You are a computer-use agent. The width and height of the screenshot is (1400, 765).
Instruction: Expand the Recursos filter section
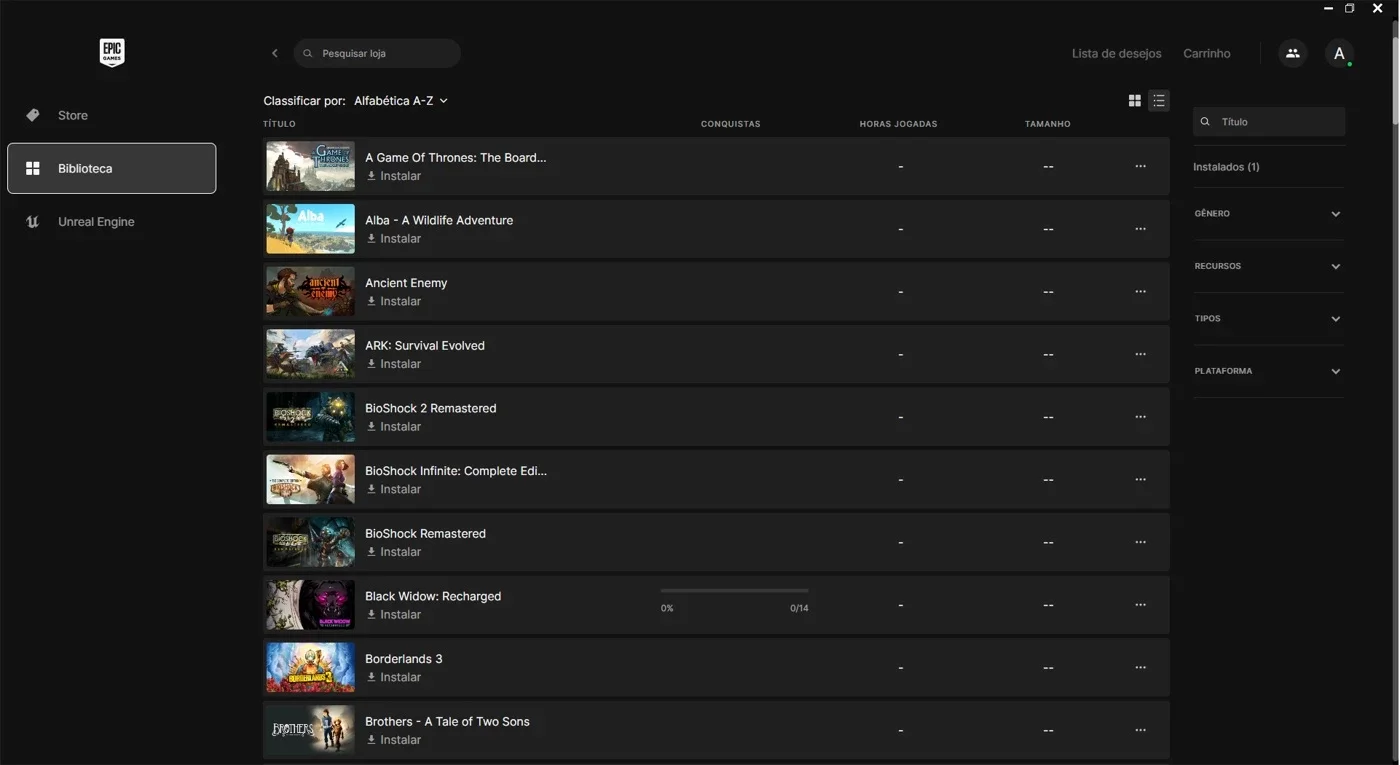[1268, 266]
